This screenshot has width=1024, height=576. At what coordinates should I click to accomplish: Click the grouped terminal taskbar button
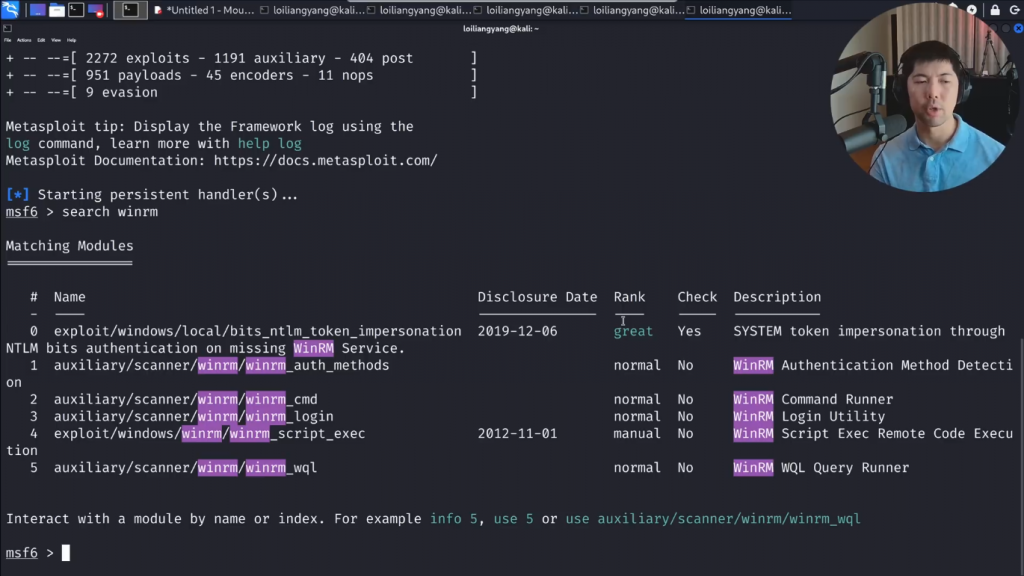tap(130, 10)
